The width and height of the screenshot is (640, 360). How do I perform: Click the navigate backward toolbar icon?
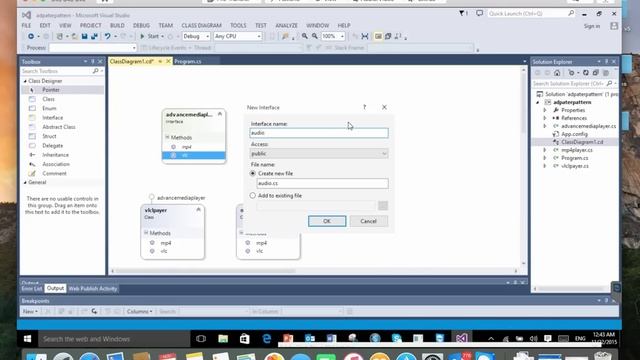pyautogui.click(x=31, y=36)
